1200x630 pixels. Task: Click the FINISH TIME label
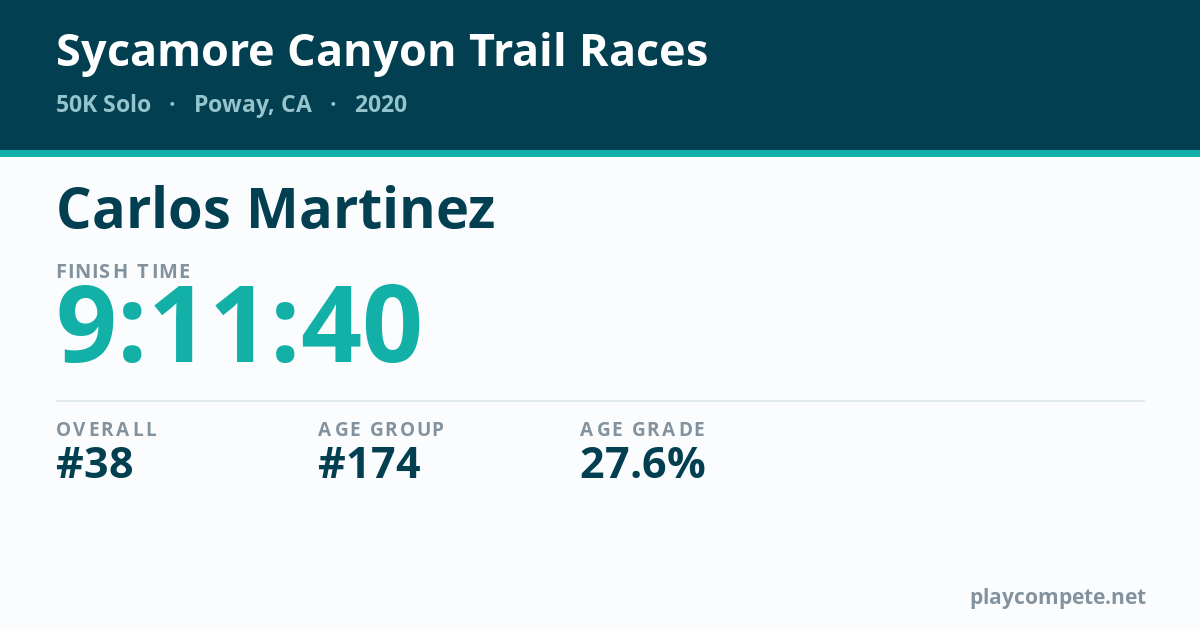coord(124,271)
